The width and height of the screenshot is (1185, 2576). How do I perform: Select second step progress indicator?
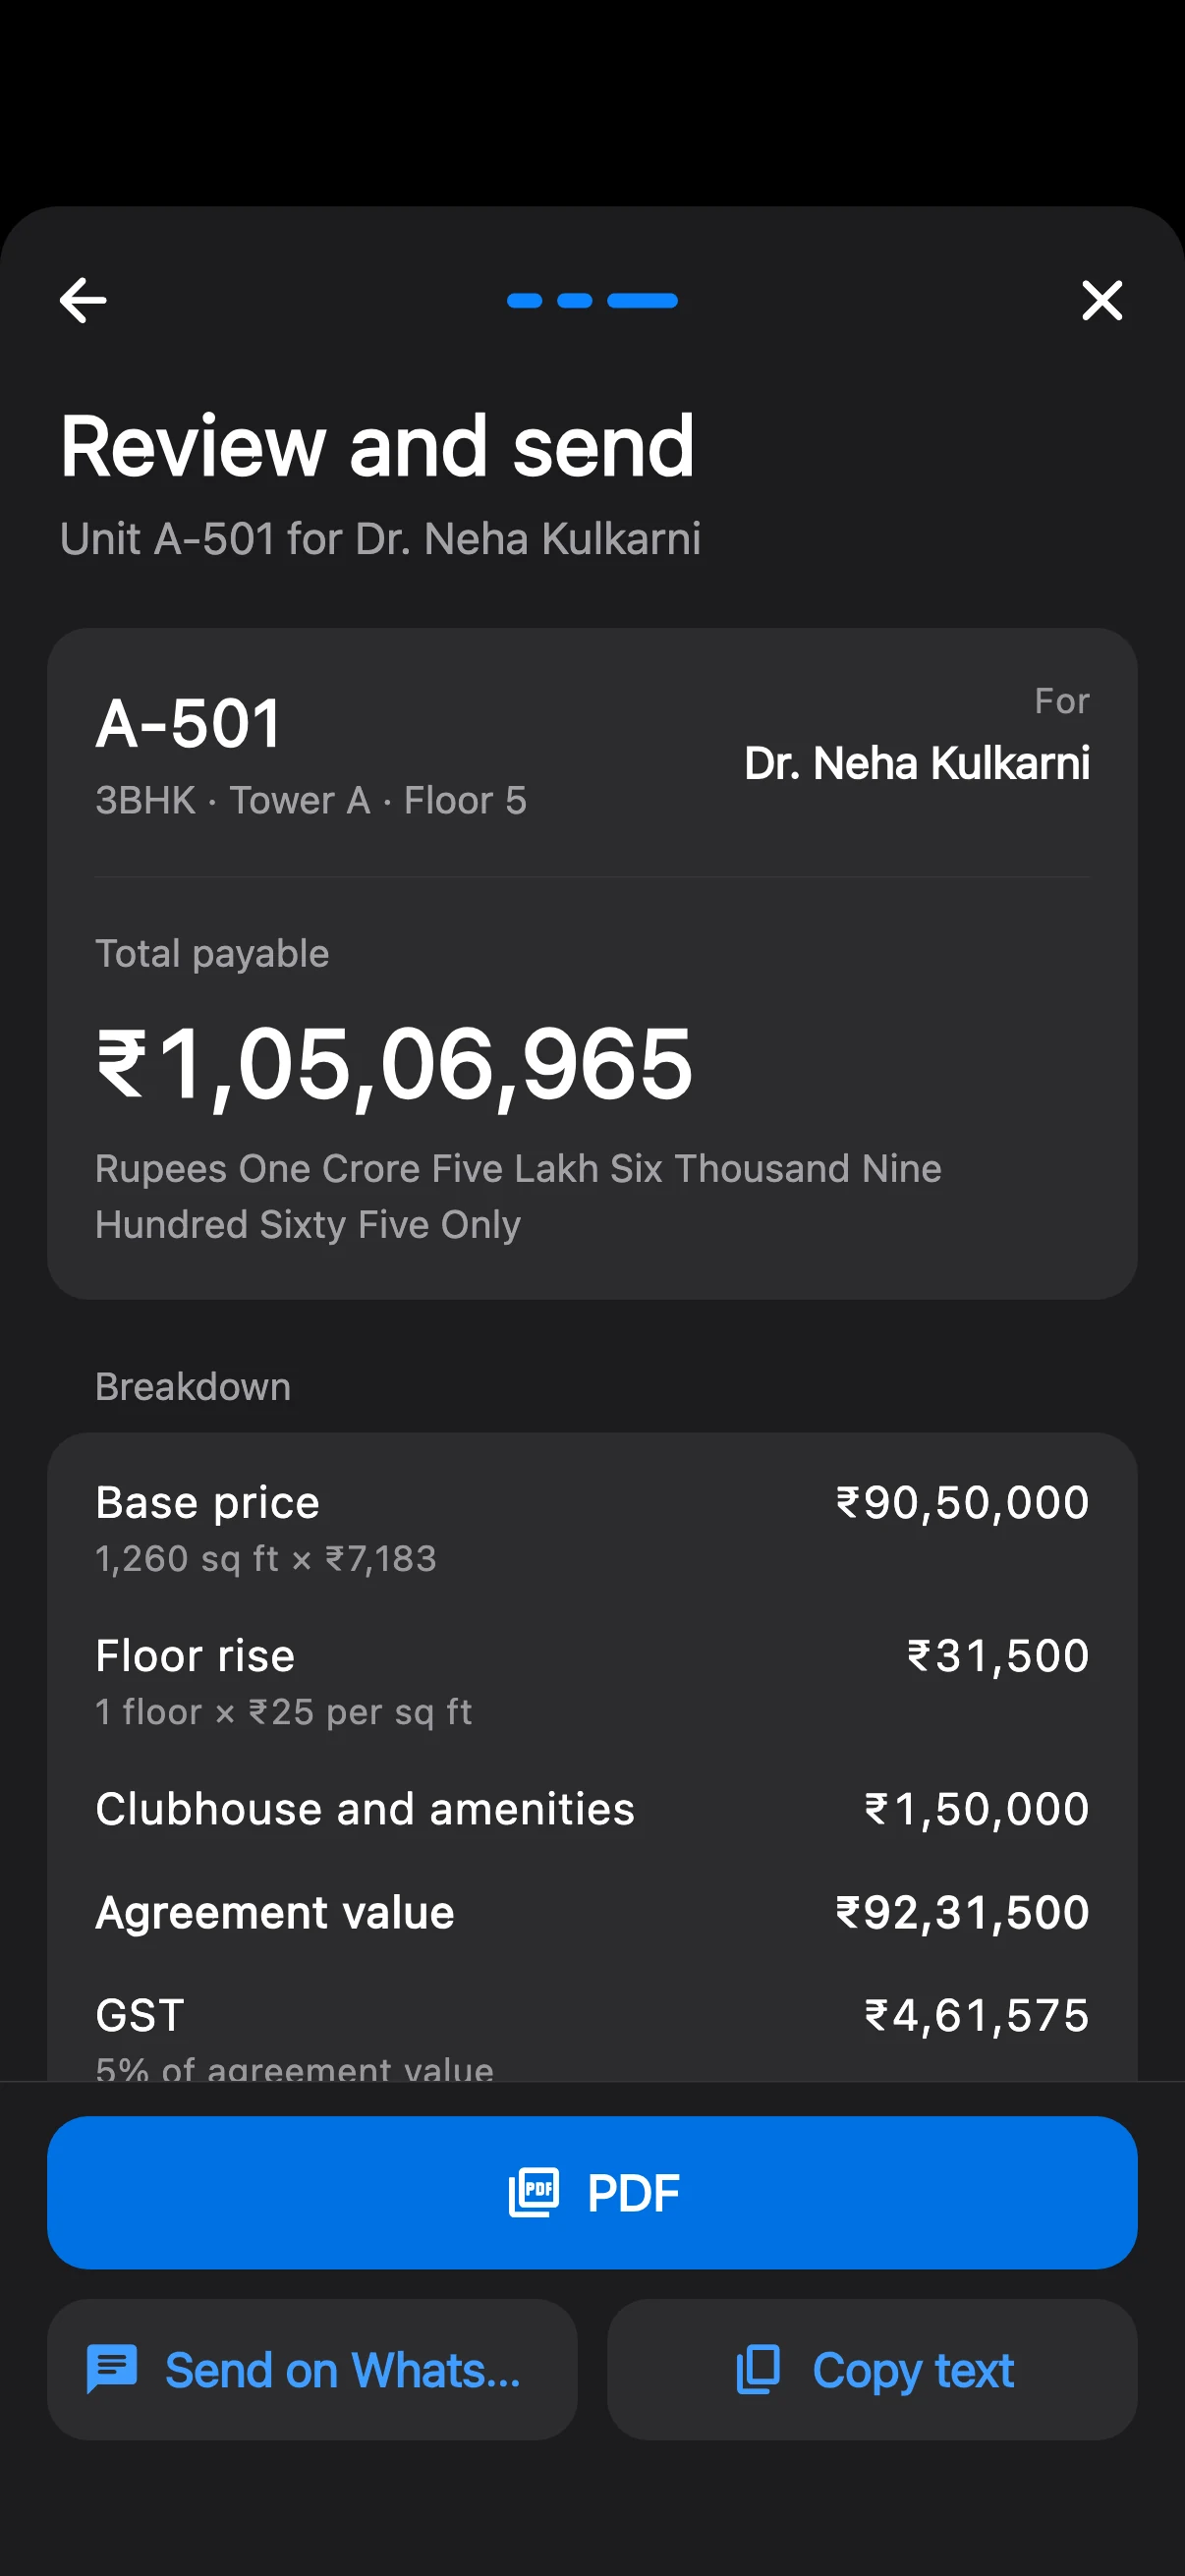[575, 300]
